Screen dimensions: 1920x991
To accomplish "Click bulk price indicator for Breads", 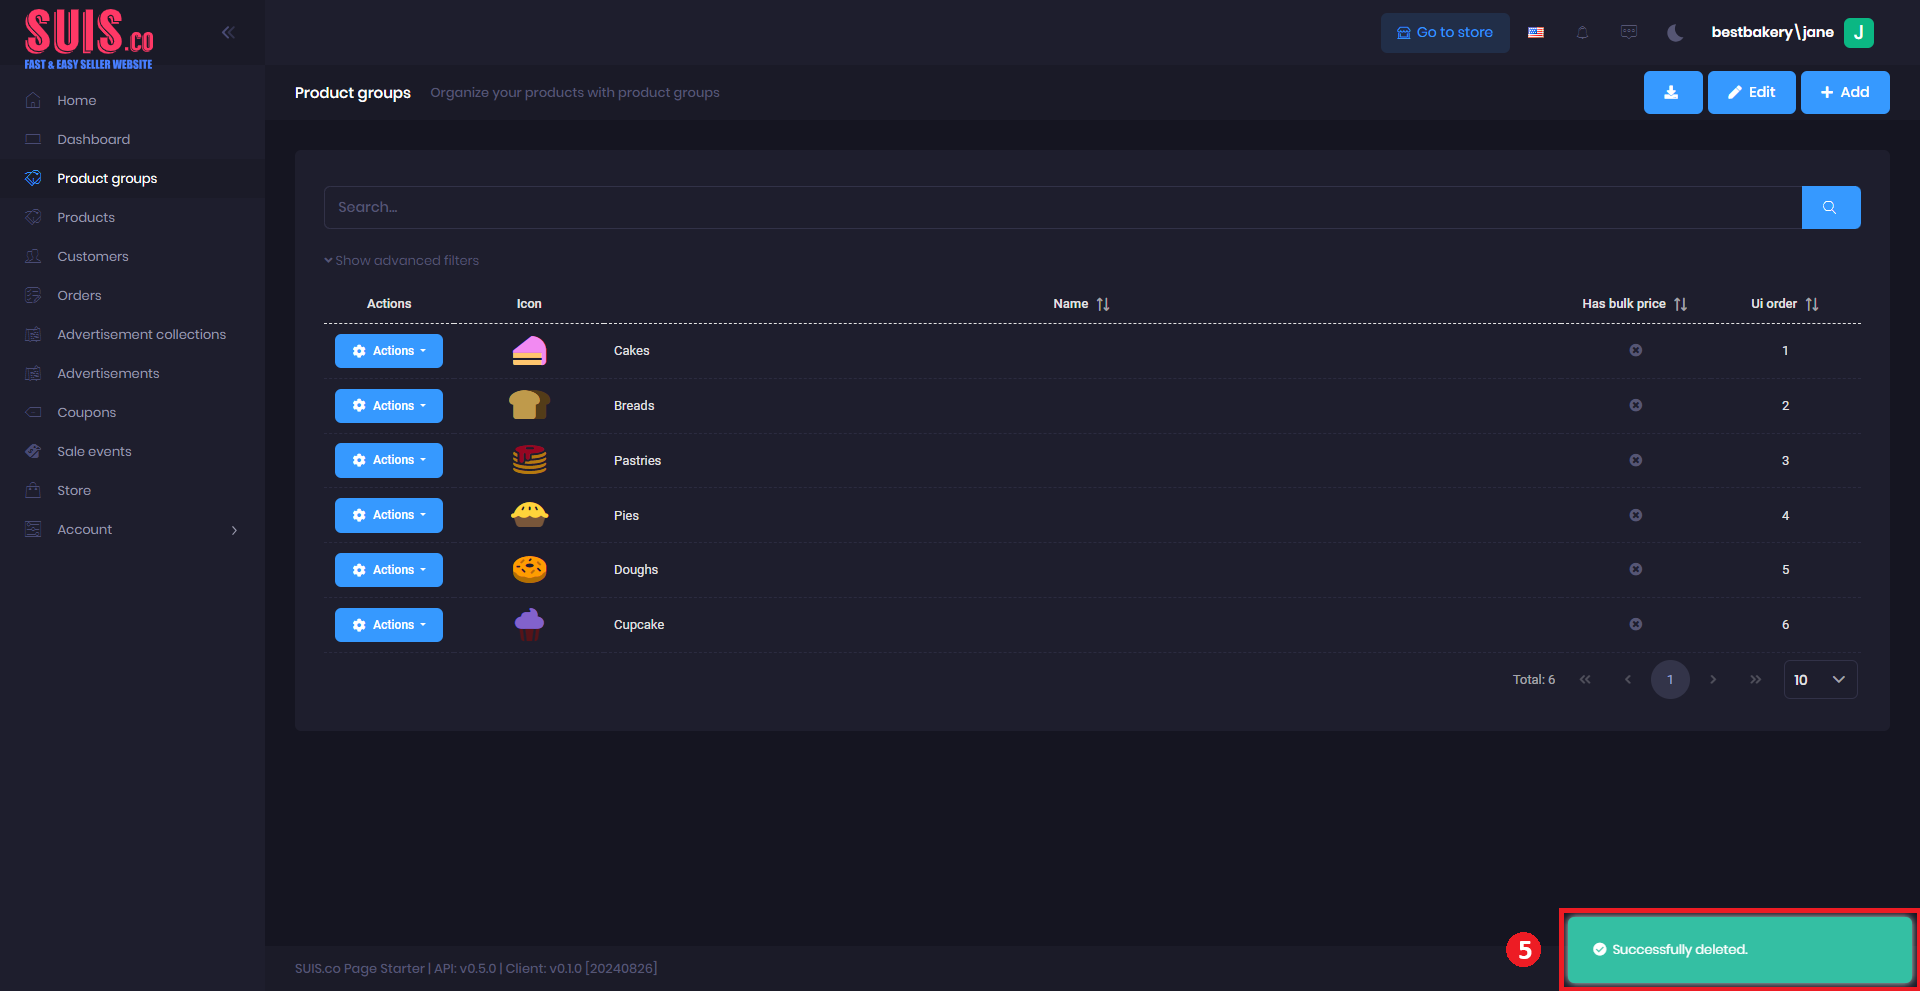I will (1635, 405).
